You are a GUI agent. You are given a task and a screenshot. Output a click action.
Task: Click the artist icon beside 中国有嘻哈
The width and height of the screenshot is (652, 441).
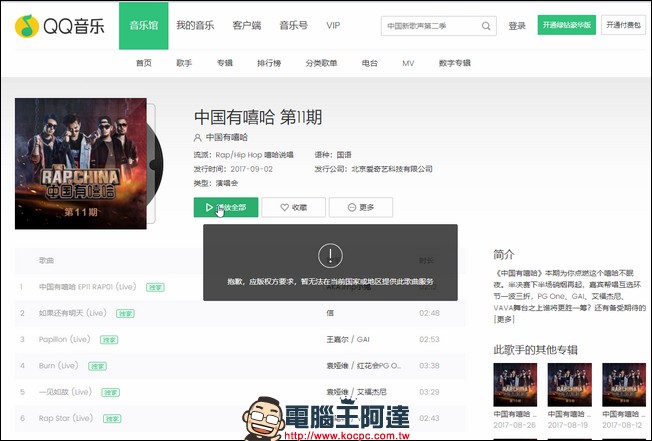(198, 137)
